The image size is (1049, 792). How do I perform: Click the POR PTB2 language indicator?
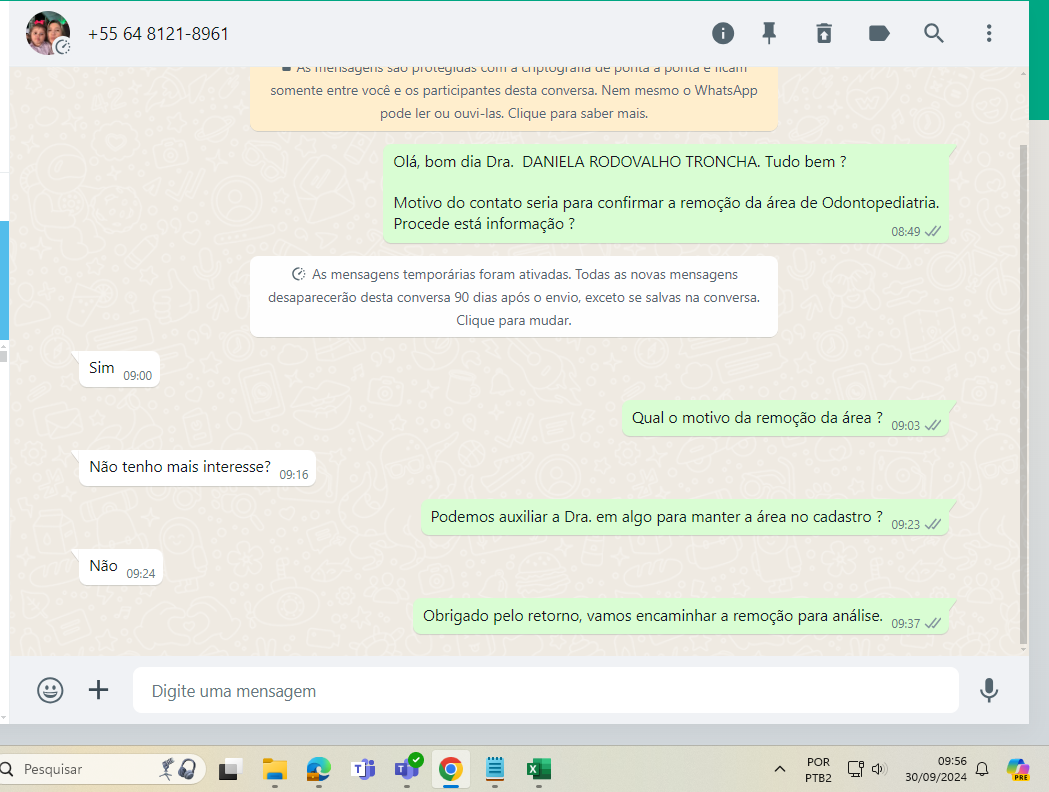(818, 770)
